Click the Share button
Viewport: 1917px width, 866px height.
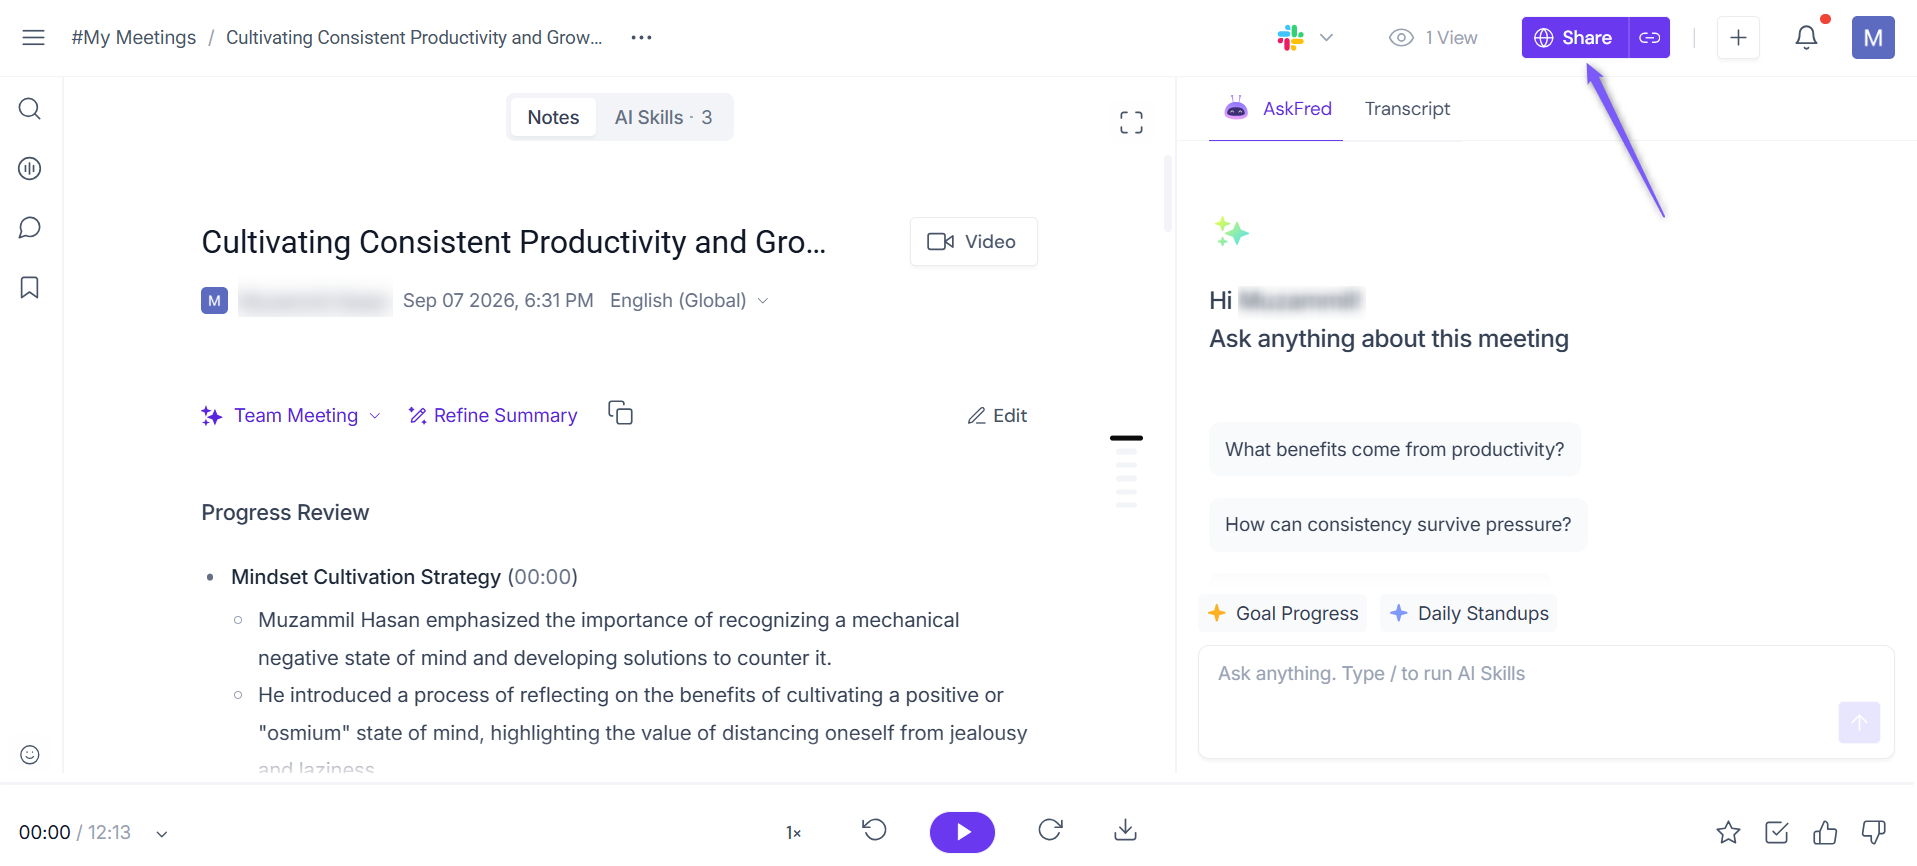coord(1575,38)
